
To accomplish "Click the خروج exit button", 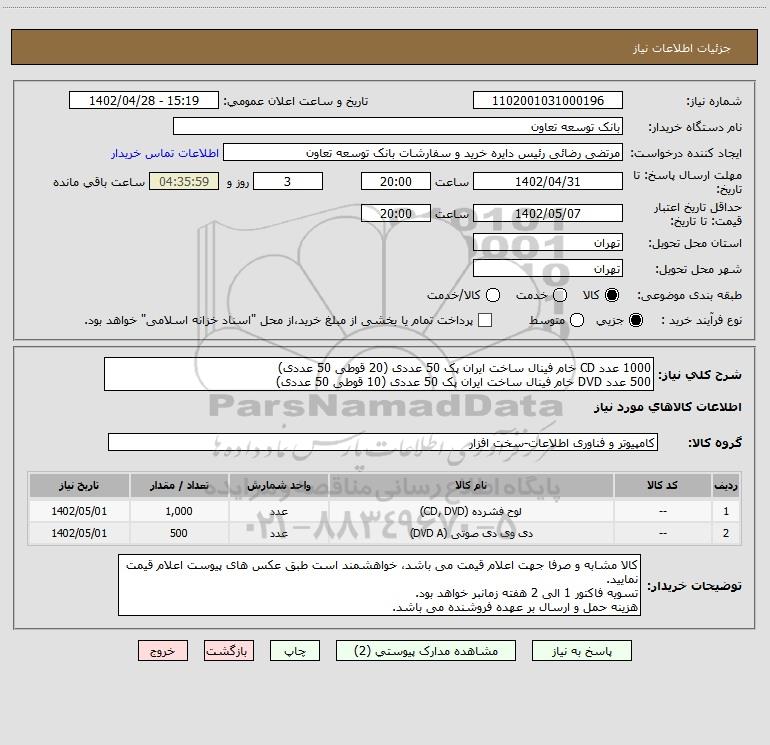I will [163, 651].
